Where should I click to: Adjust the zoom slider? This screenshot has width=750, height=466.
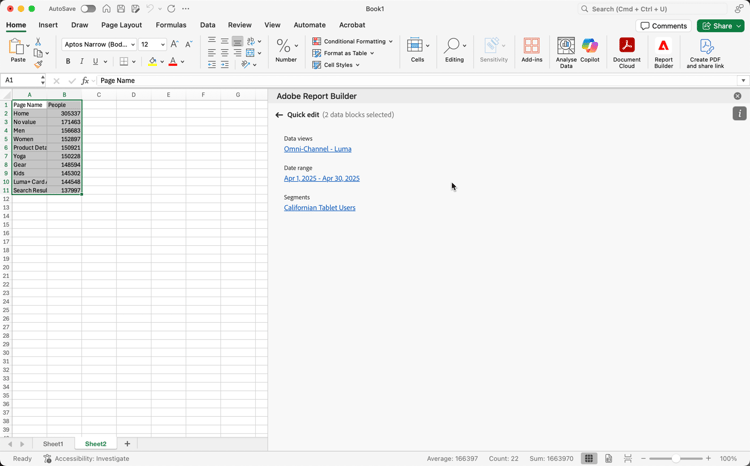(675, 458)
